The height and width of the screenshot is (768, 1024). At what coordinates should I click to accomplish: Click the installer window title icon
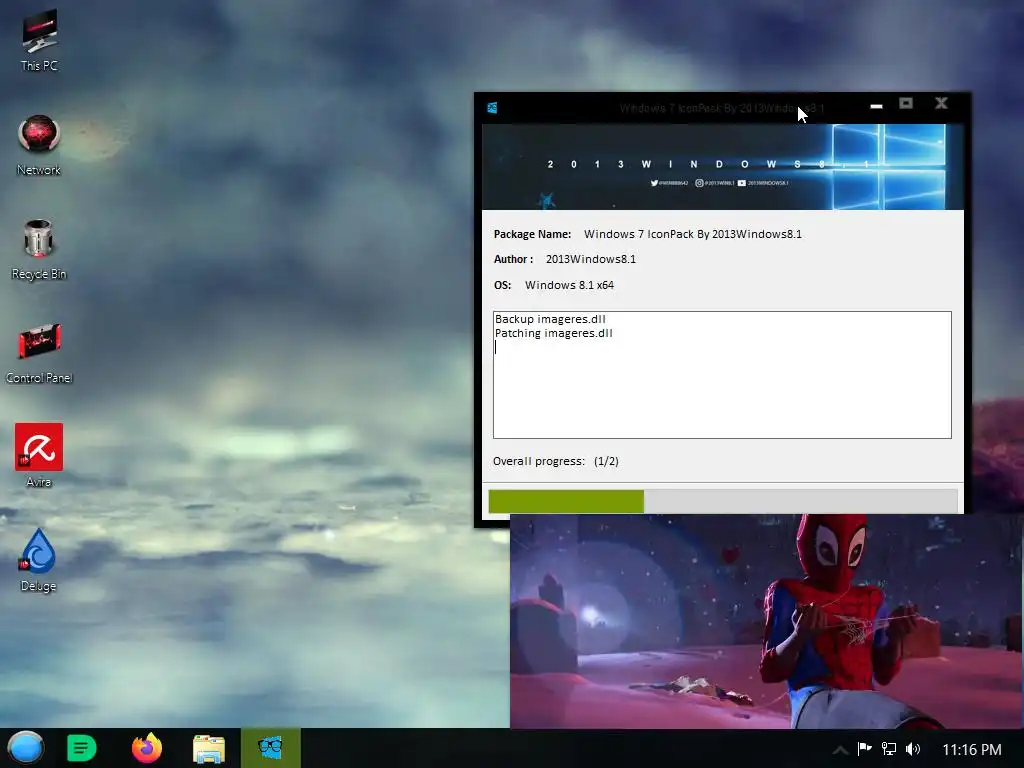click(x=492, y=108)
